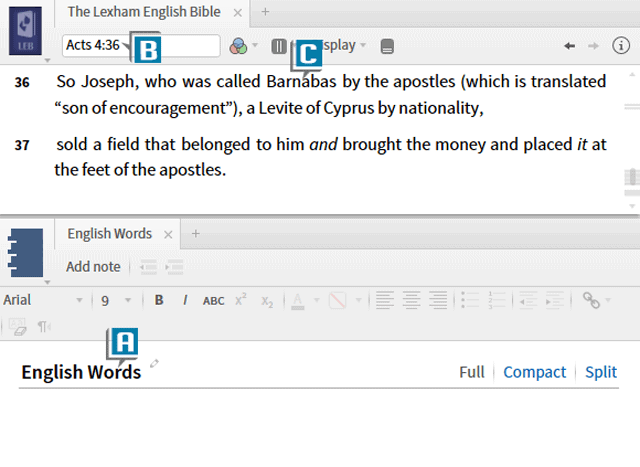The width and height of the screenshot is (640, 467).
Task: Center align the text
Action: point(411,300)
